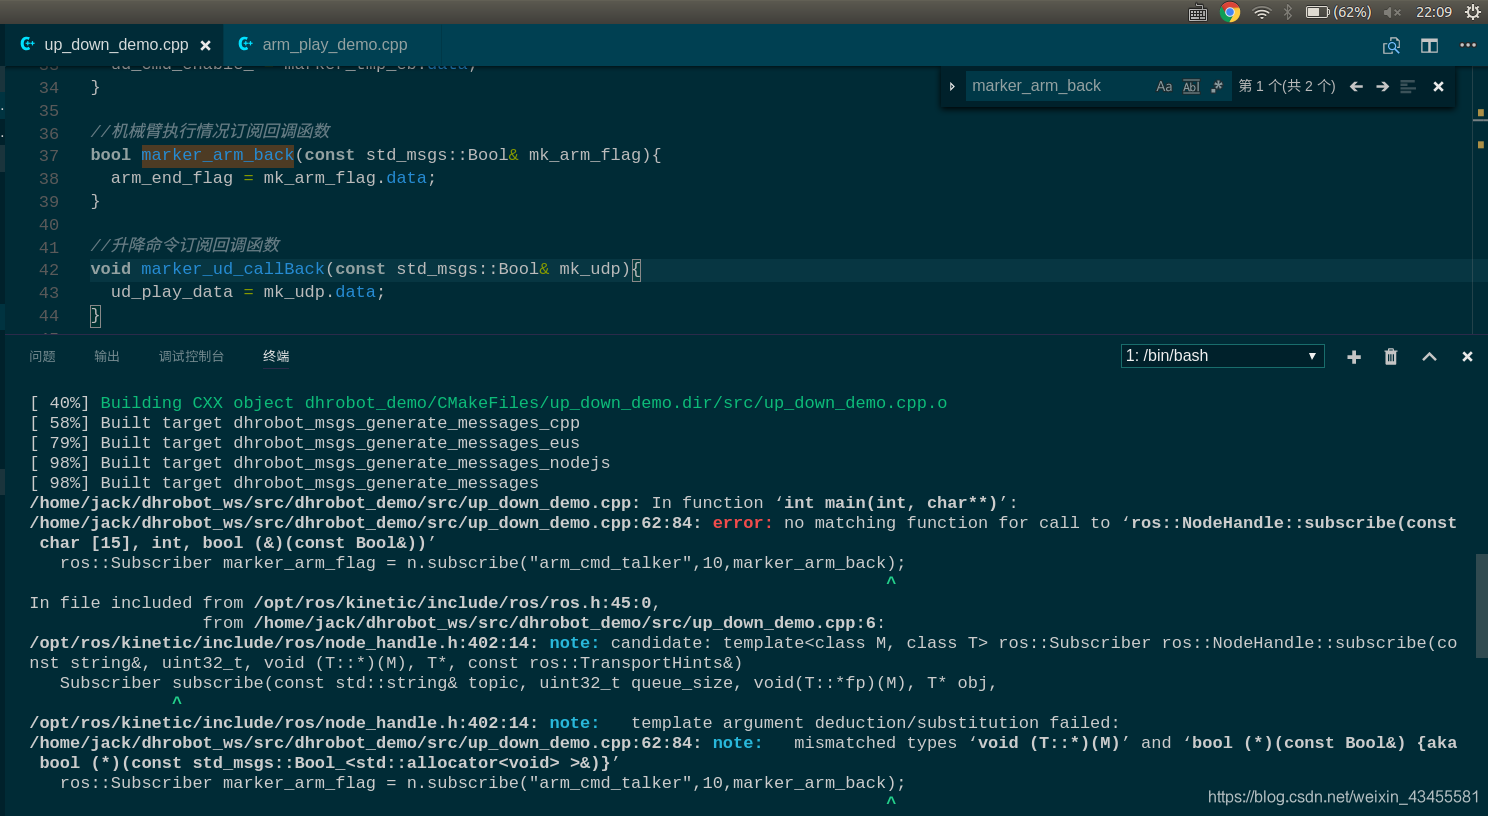The width and height of the screenshot is (1488, 816).
Task: Open the arm_play_demo.cpp tab
Action: point(335,45)
